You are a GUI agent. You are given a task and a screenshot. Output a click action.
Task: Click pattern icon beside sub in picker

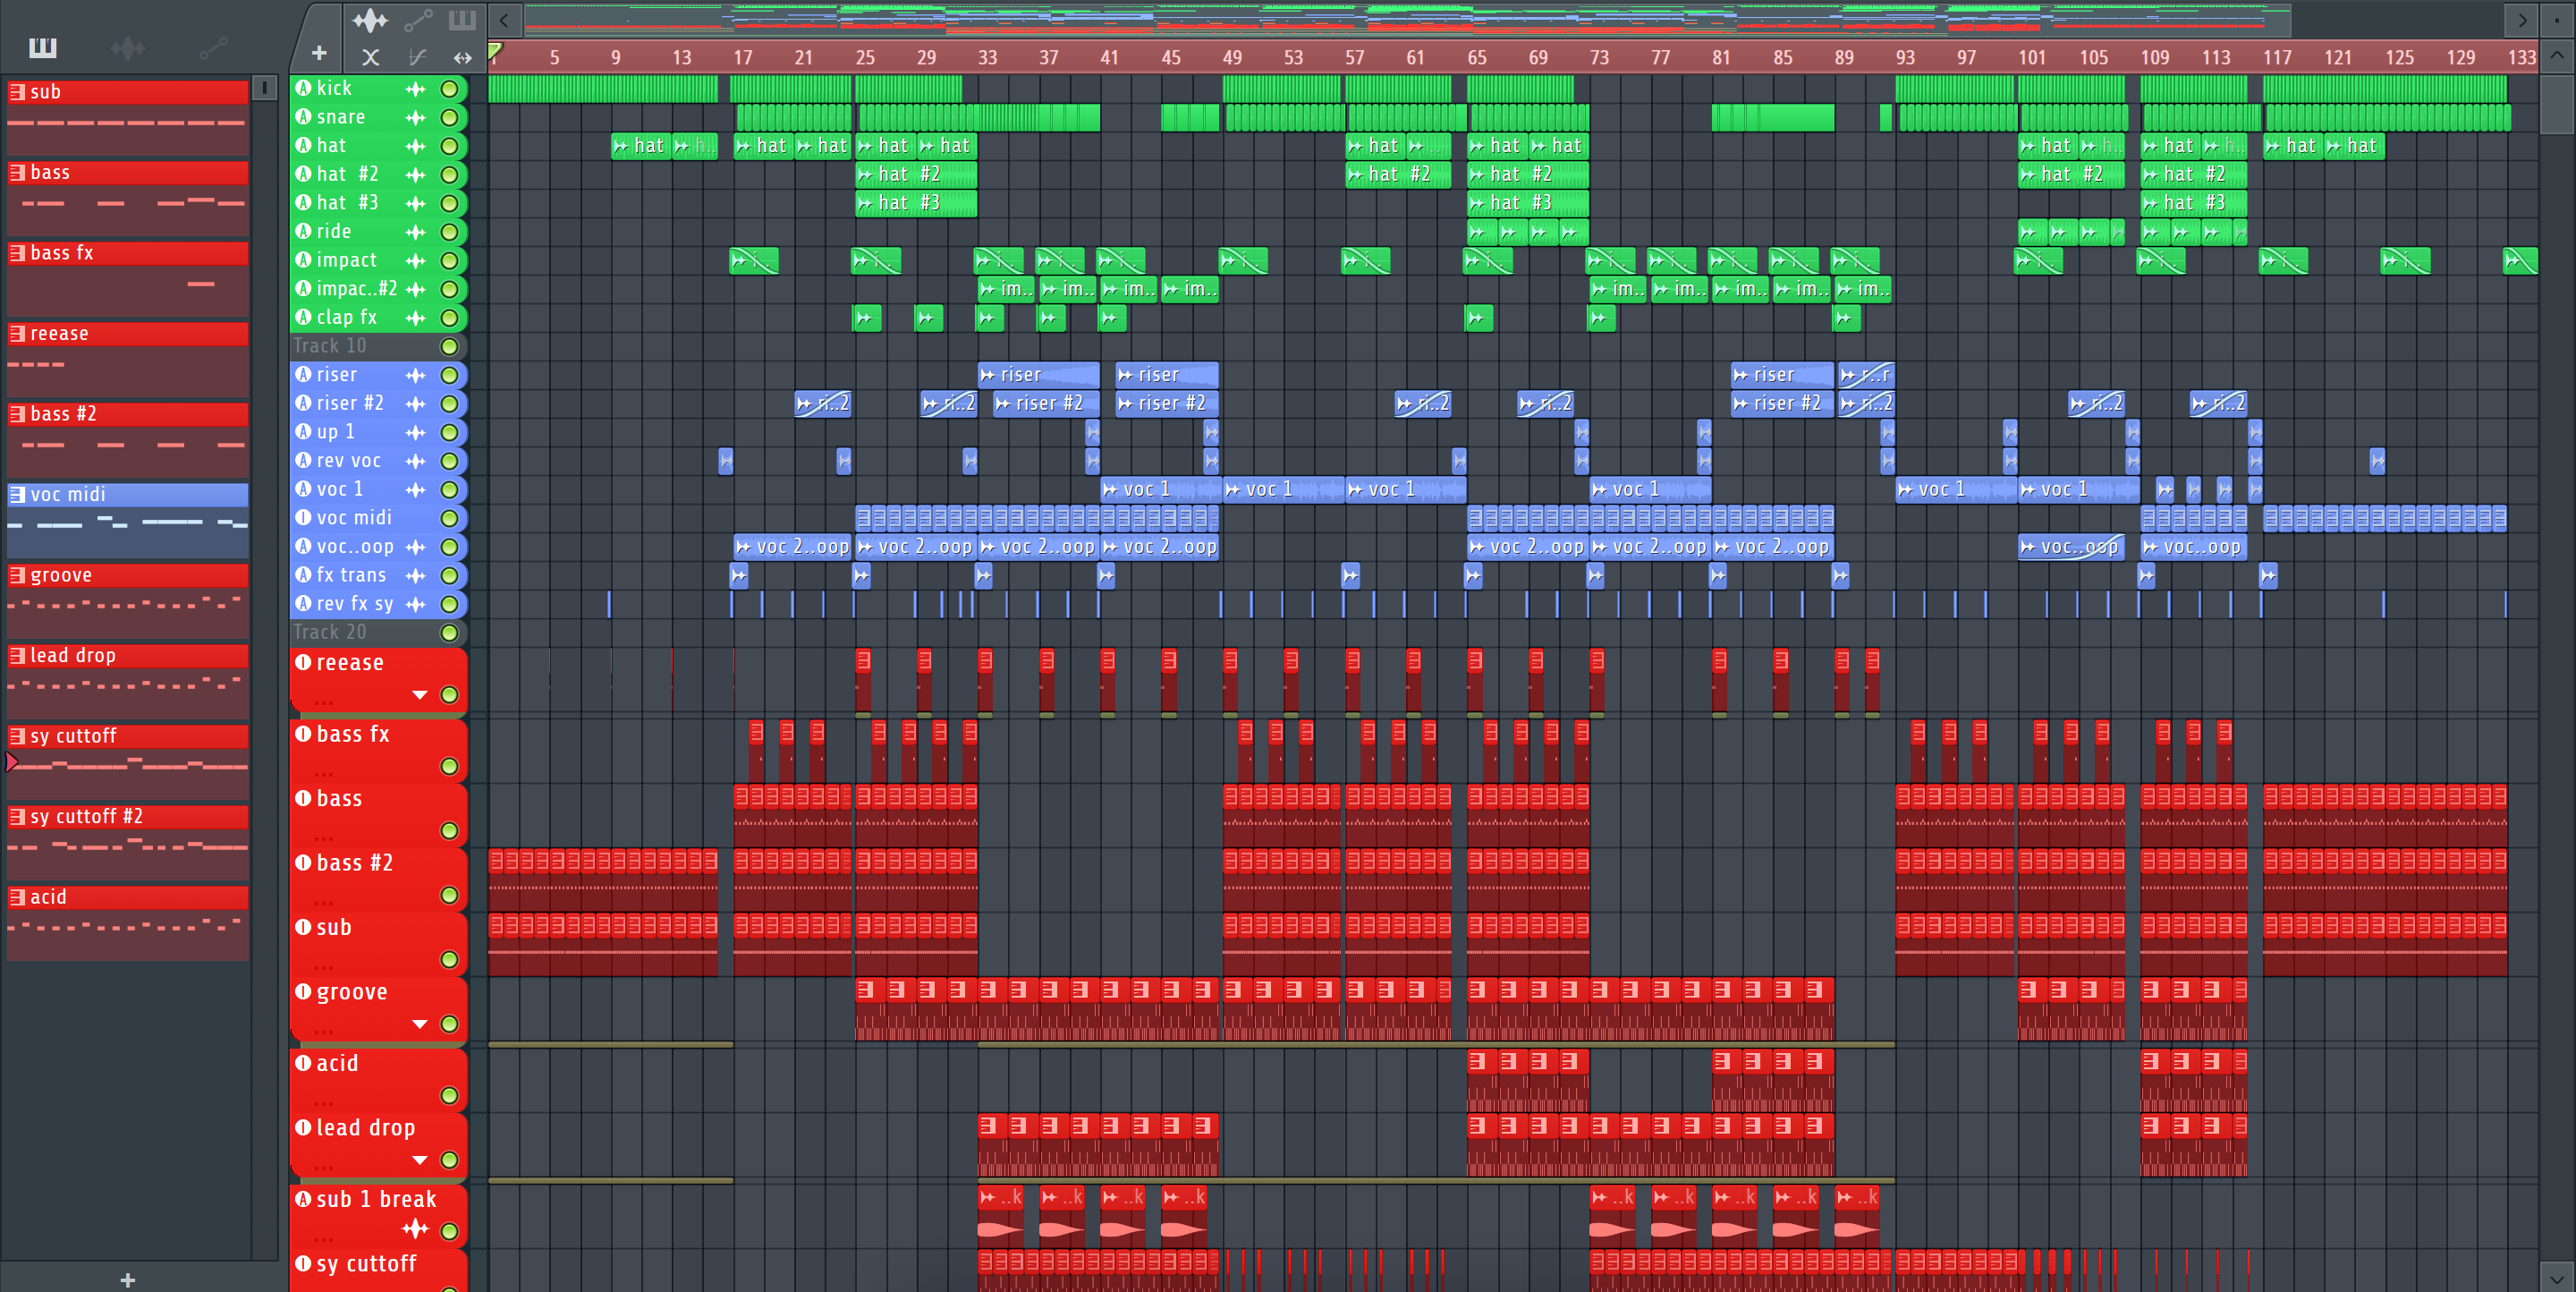(17, 92)
